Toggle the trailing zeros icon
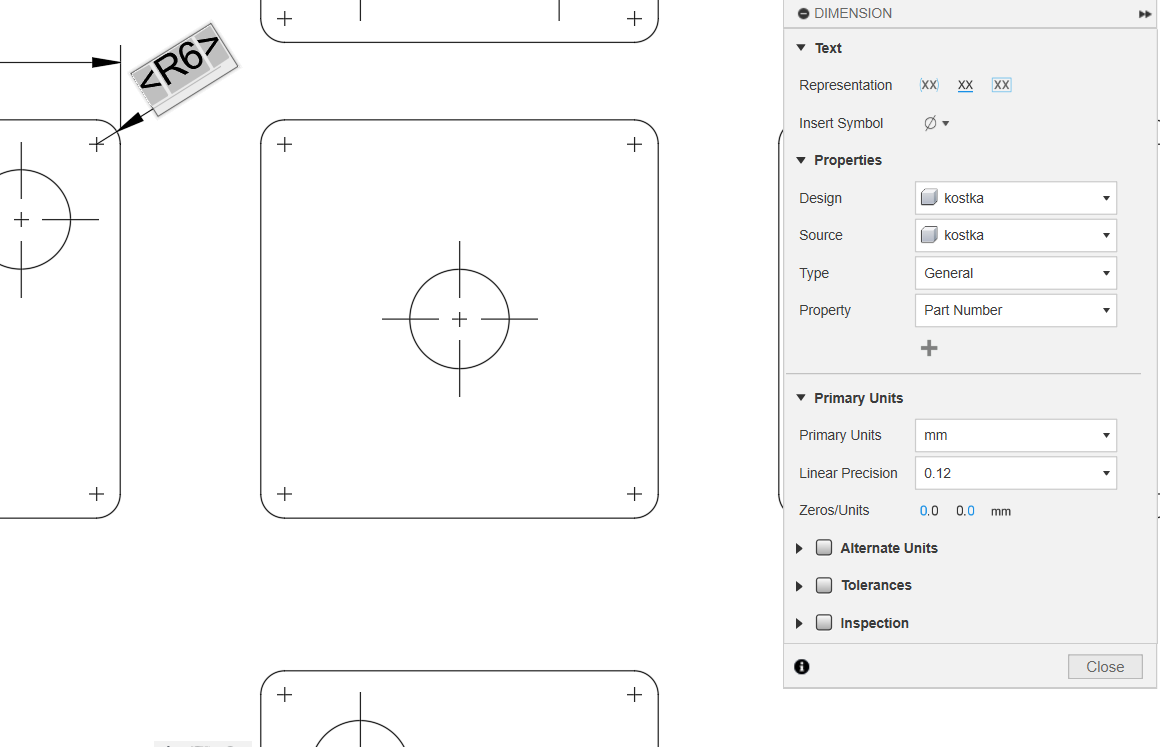This screenshot has height=747, width=1160. pyautogui.click(x=965, y=511)
